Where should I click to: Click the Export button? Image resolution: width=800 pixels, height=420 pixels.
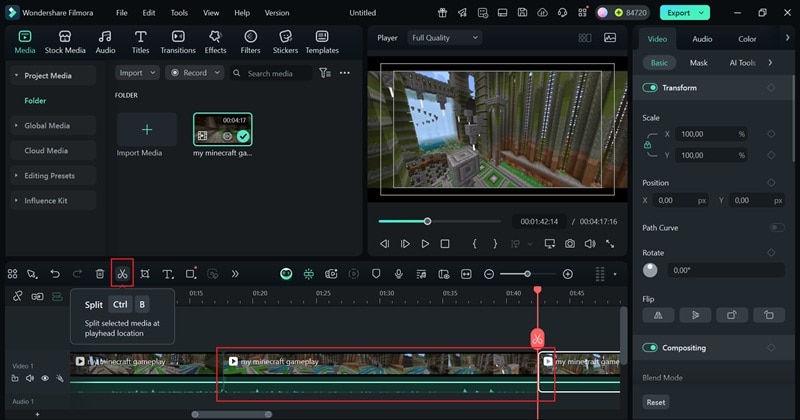(x=685, y=13)
